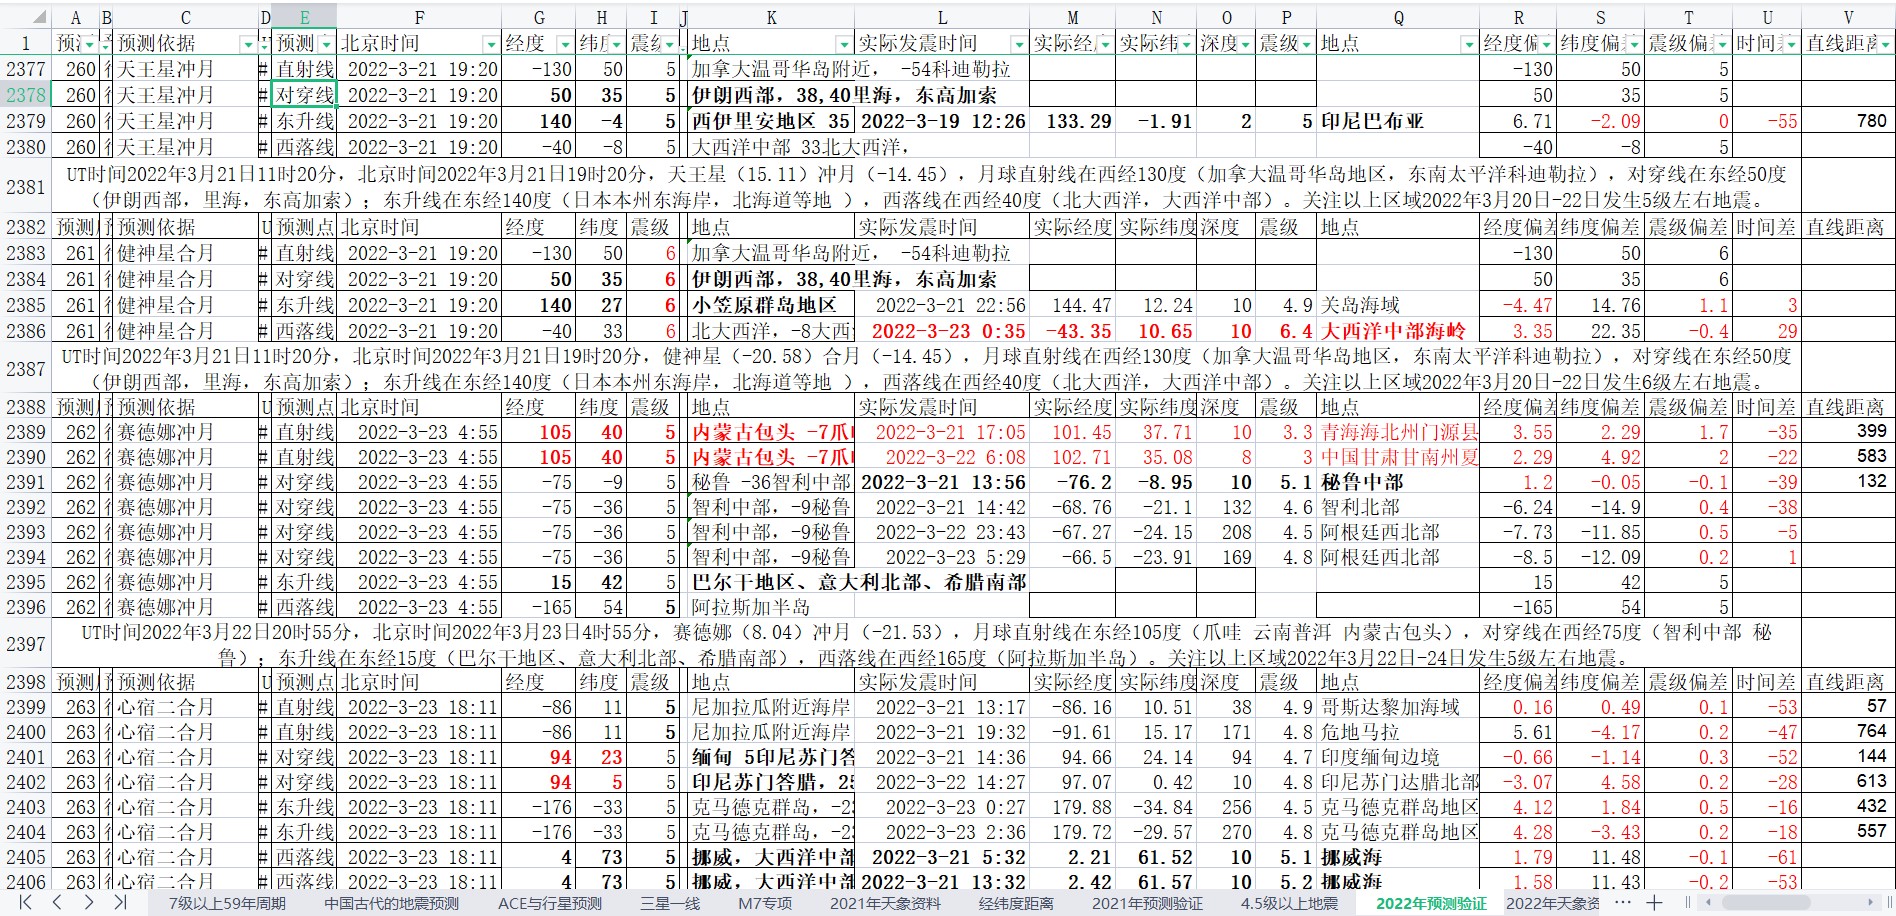Select column header F
The width and height of the screenshot is (1896, 916).
(419, 17)
